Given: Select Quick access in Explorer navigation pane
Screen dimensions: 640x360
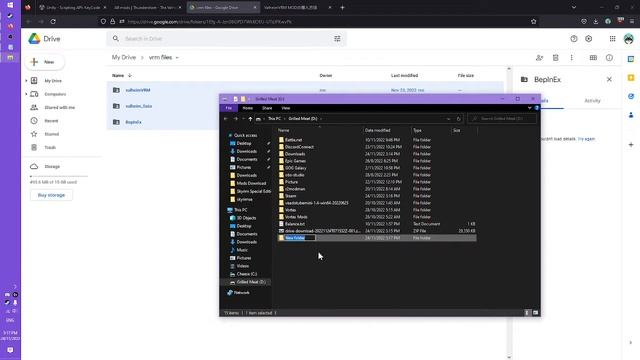Looking at the screenshot, I should pos(245,136).
